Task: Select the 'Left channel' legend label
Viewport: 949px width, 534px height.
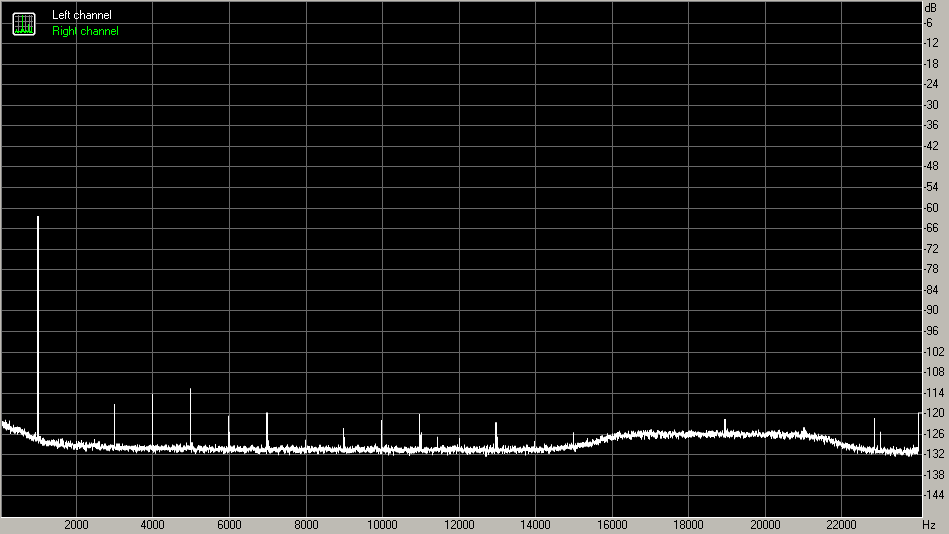Action: click(x=82, y=15)
